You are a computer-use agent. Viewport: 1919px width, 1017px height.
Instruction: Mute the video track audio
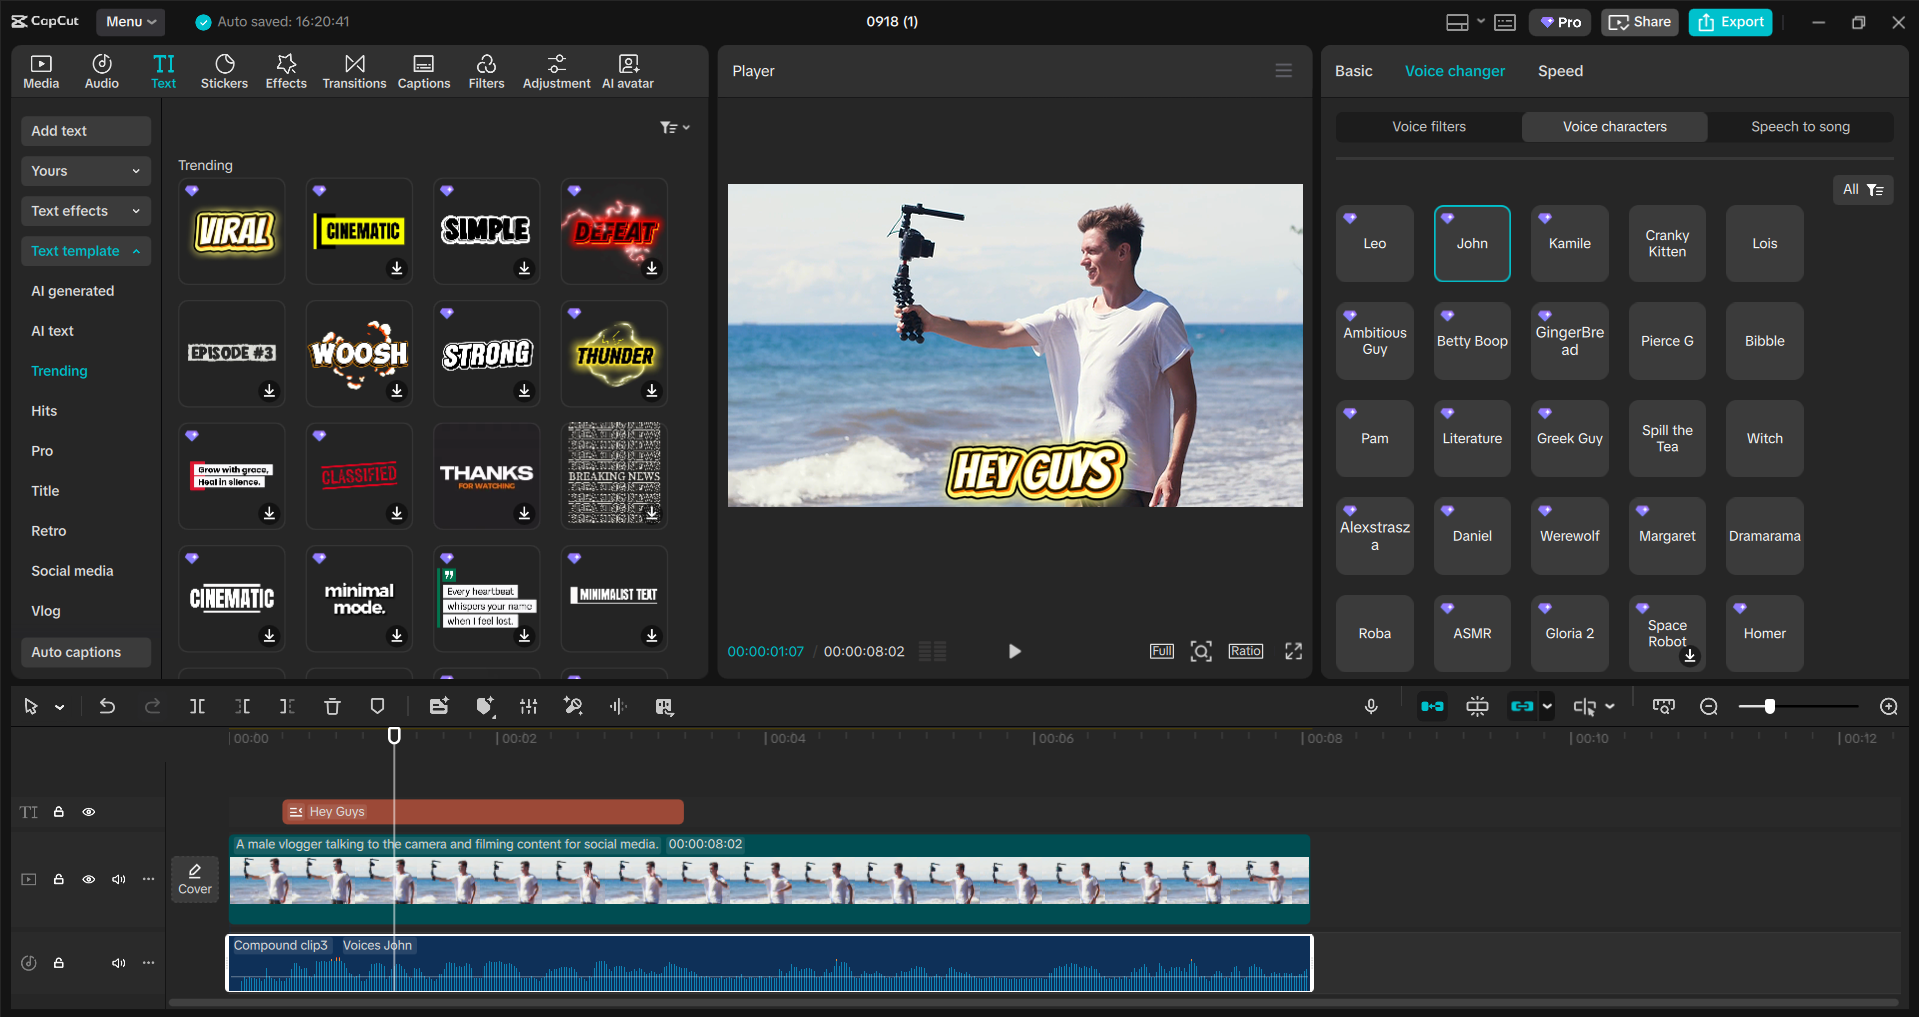(x=118, y=879)
